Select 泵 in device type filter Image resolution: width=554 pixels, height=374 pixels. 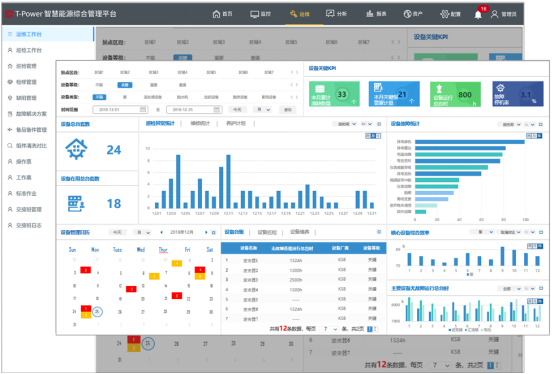(x=125, y=97)
